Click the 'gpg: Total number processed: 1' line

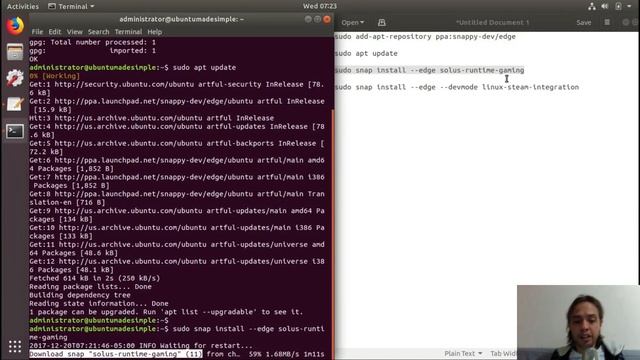[92, 42]
